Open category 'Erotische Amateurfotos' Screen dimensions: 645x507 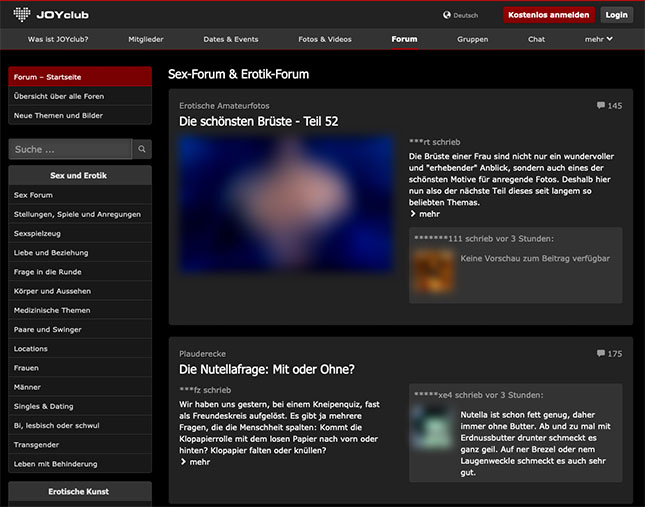(x=224, y=106)
